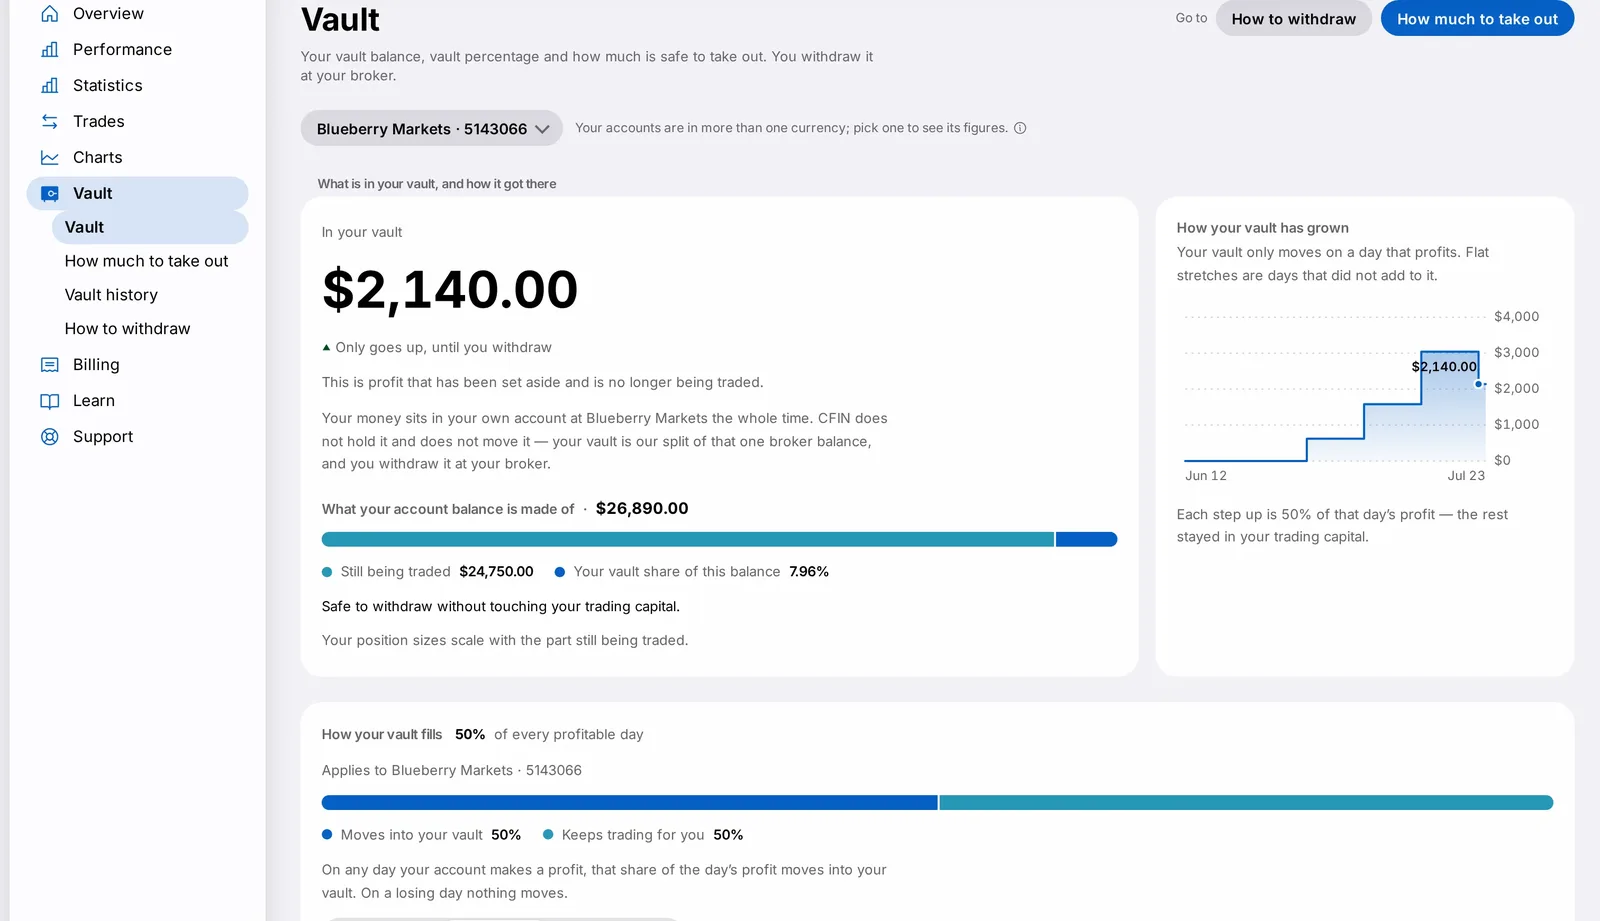Viewport: 1600px width, 921px height.
Task: Open the Blueberry Markets account dropdown
Action: point(431,128)
